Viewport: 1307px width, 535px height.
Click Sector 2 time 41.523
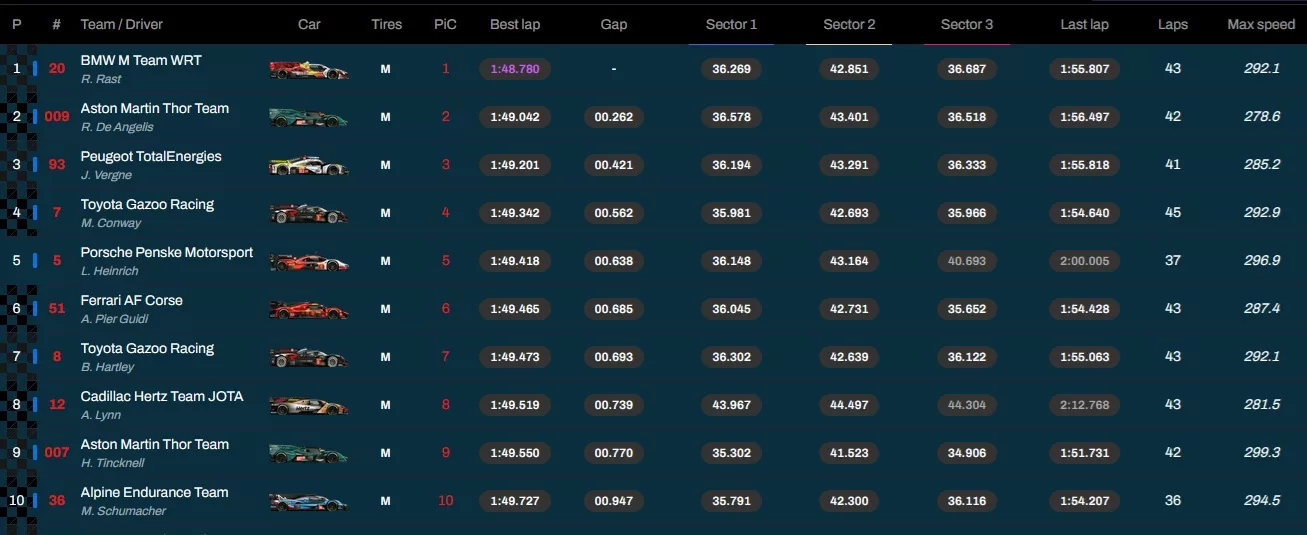pyautogui.click(x=849, y=453)
